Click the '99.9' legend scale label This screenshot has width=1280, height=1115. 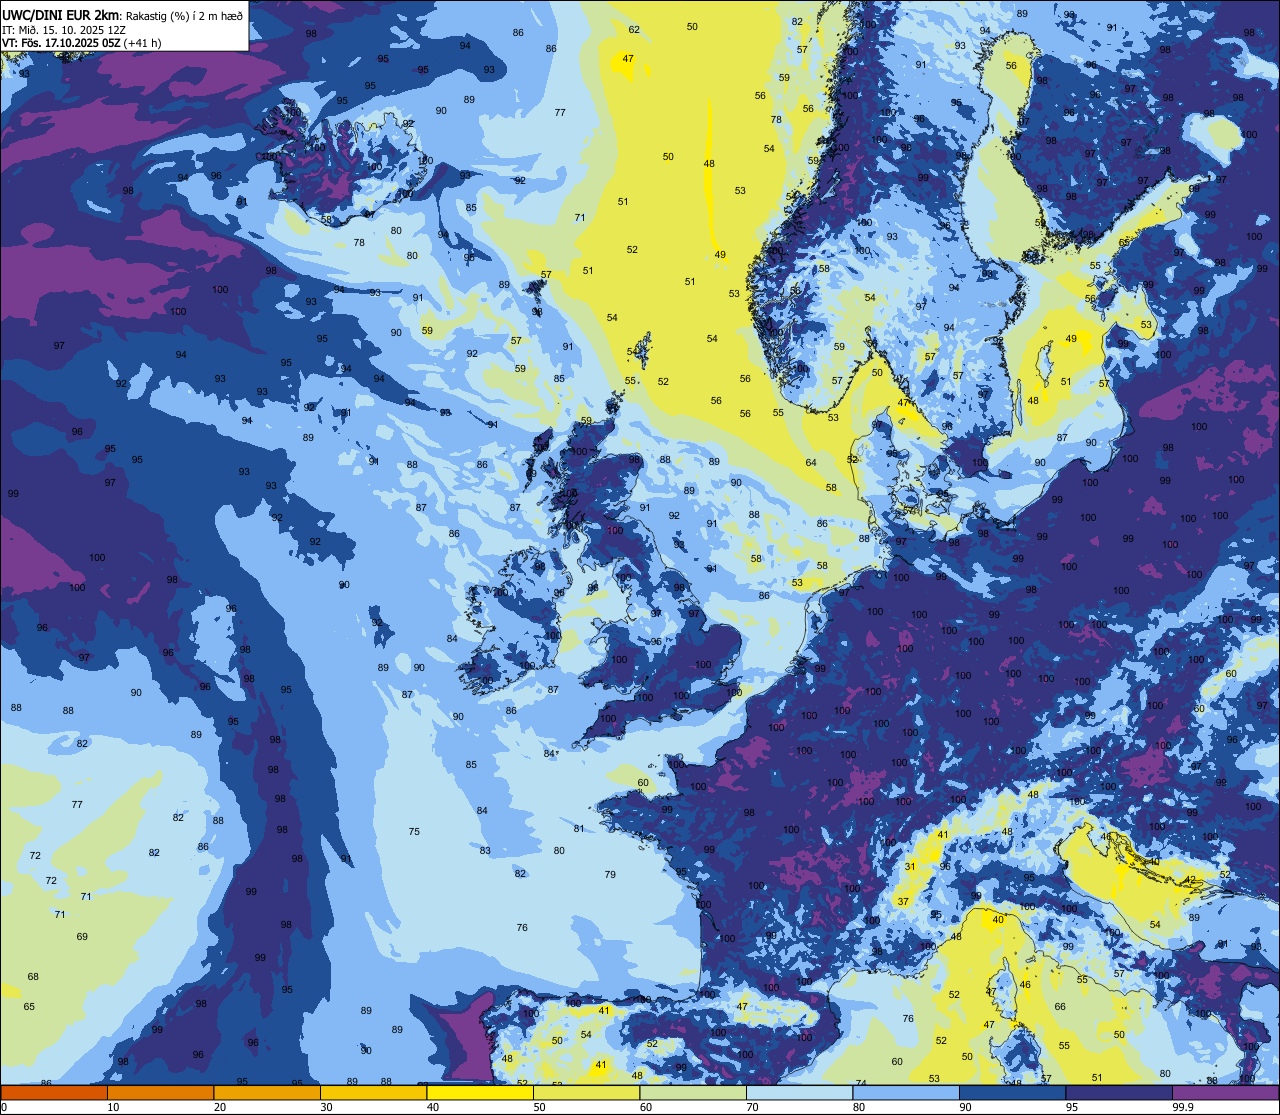[x=1183, y=1107]
